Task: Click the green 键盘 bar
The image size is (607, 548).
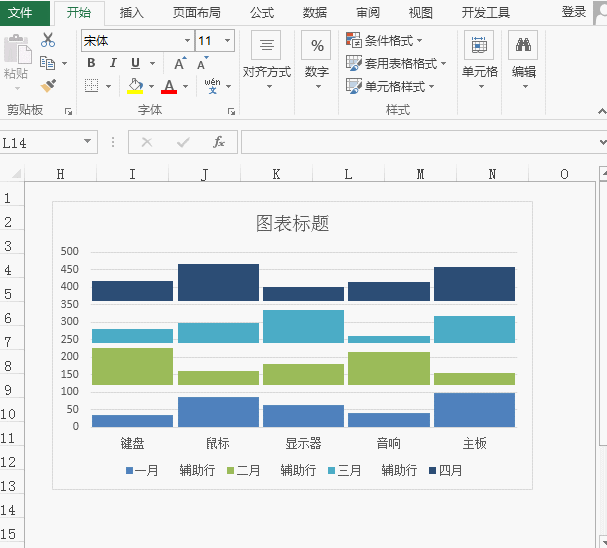Action: (x=132, y=366)
